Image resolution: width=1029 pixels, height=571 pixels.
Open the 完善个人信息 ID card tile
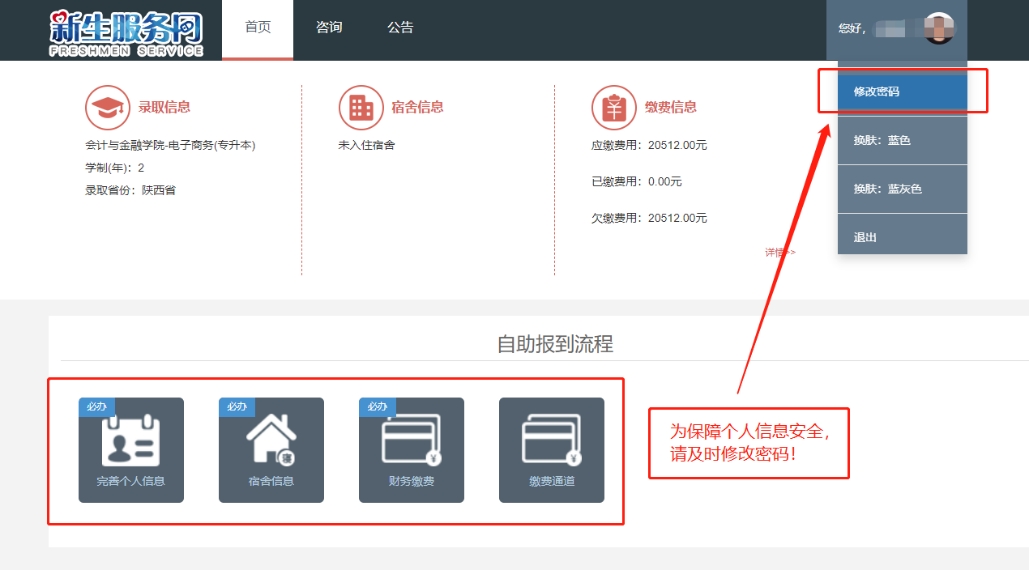pyautogui.click(x=131, y=450)
